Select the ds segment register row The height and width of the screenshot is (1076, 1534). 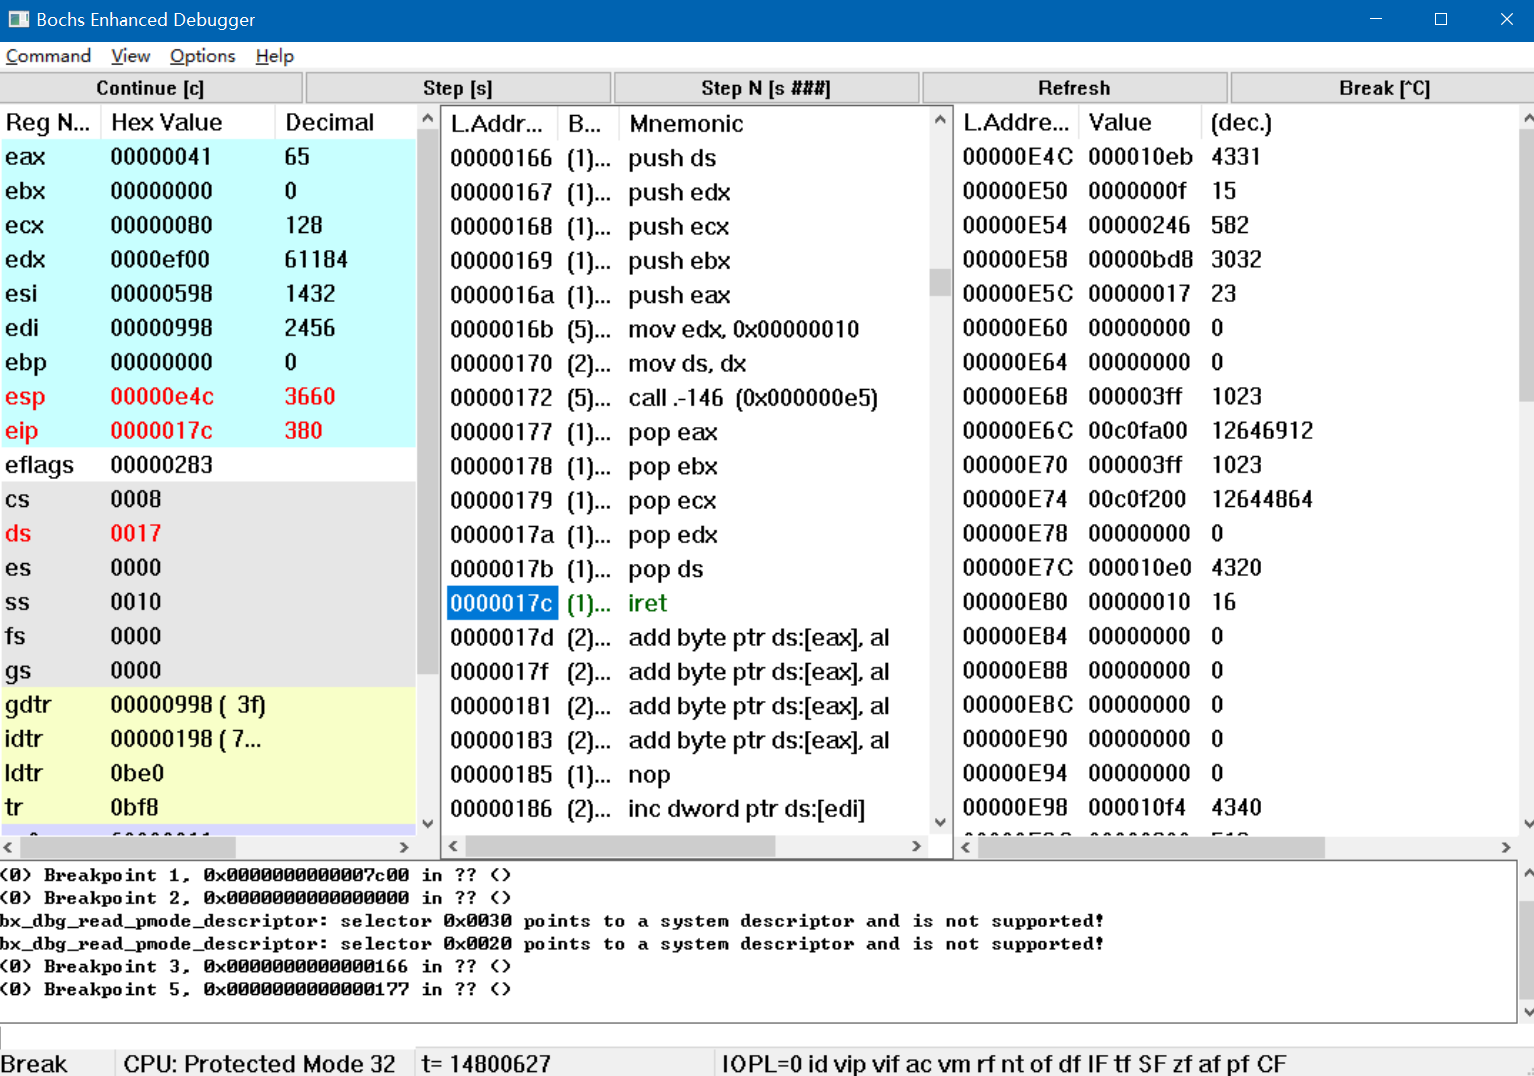(208, 534)
